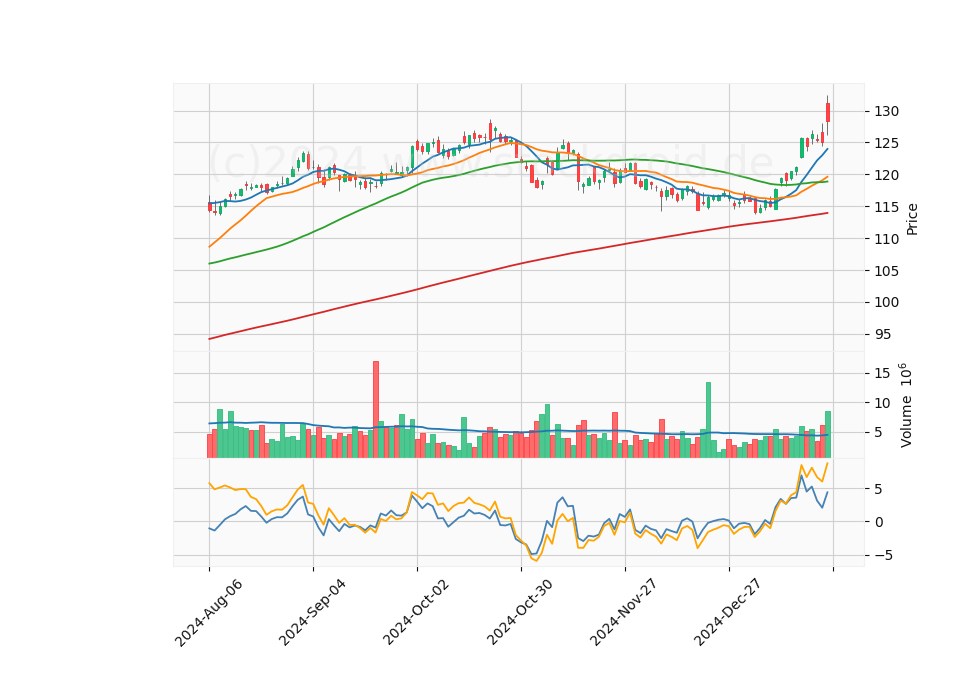
Task: Click the 110 price axis value
Action: click(887, 239)
